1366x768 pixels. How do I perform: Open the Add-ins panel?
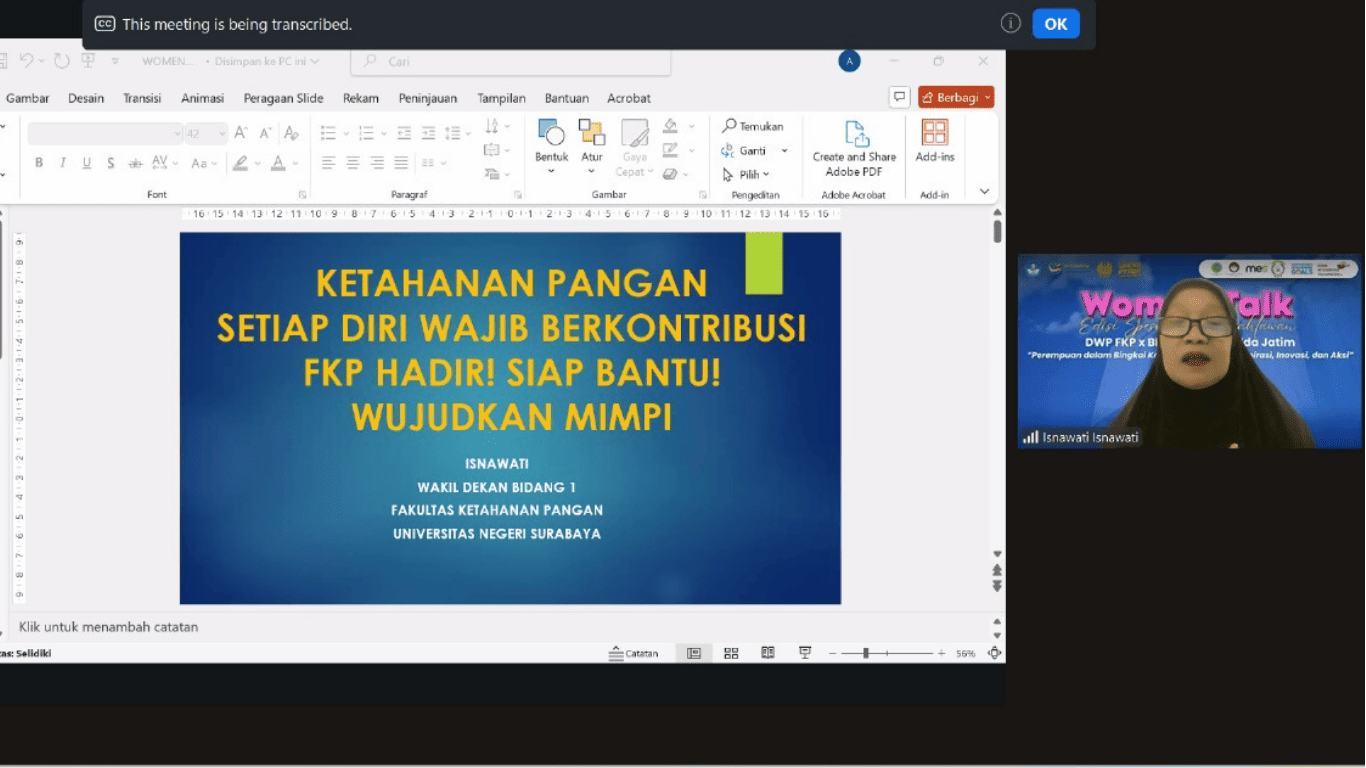point(934,140)
